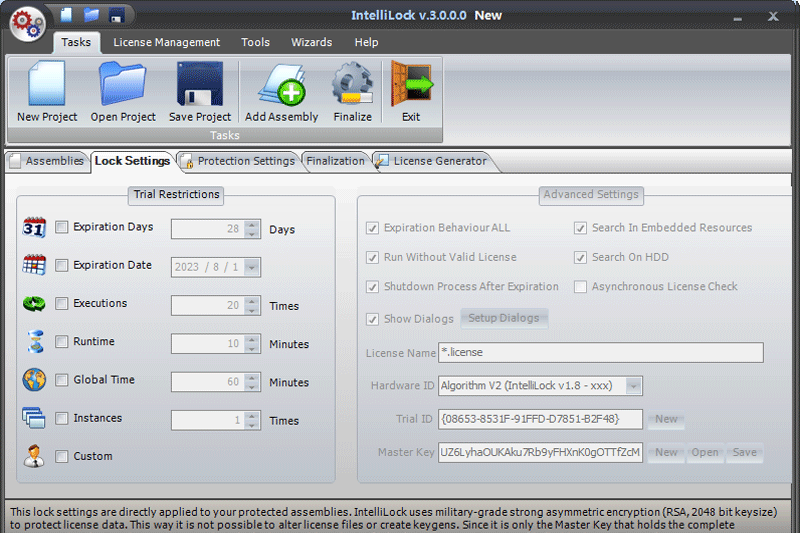Click the Runtime hourglass icon
Screen dimensions: 800x533
(35, 342)
